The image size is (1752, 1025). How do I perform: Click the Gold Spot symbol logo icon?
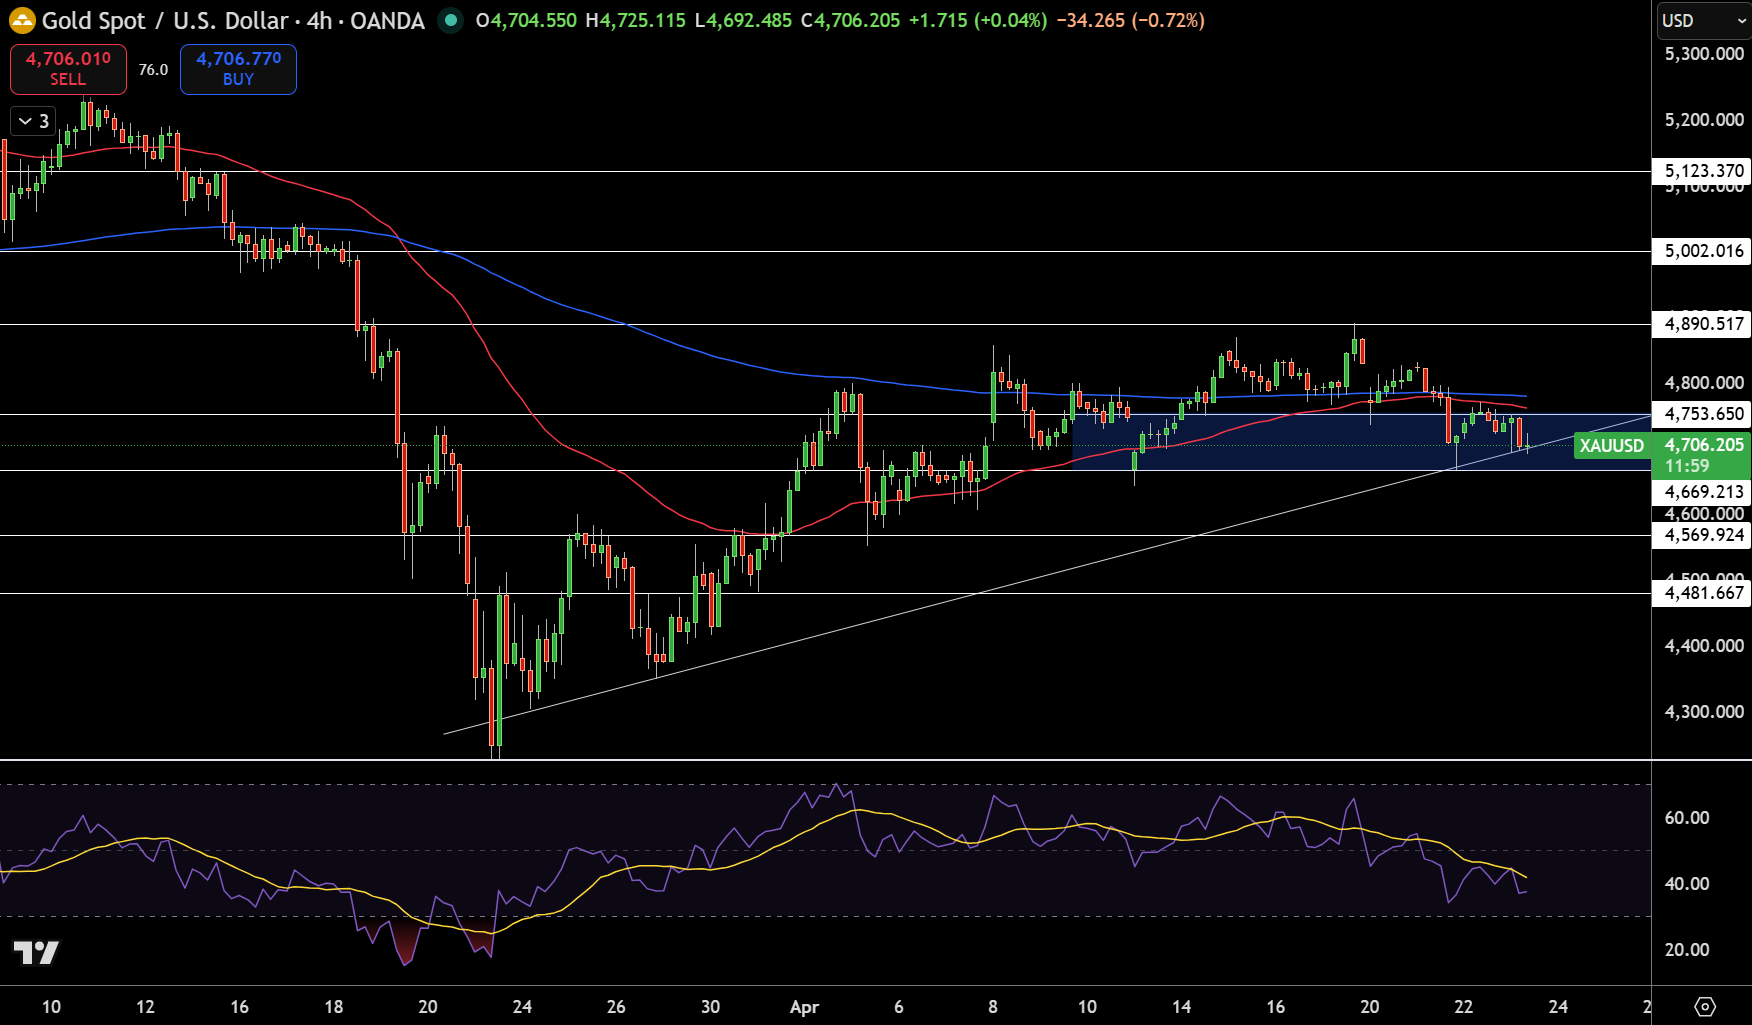click(22, 20)
